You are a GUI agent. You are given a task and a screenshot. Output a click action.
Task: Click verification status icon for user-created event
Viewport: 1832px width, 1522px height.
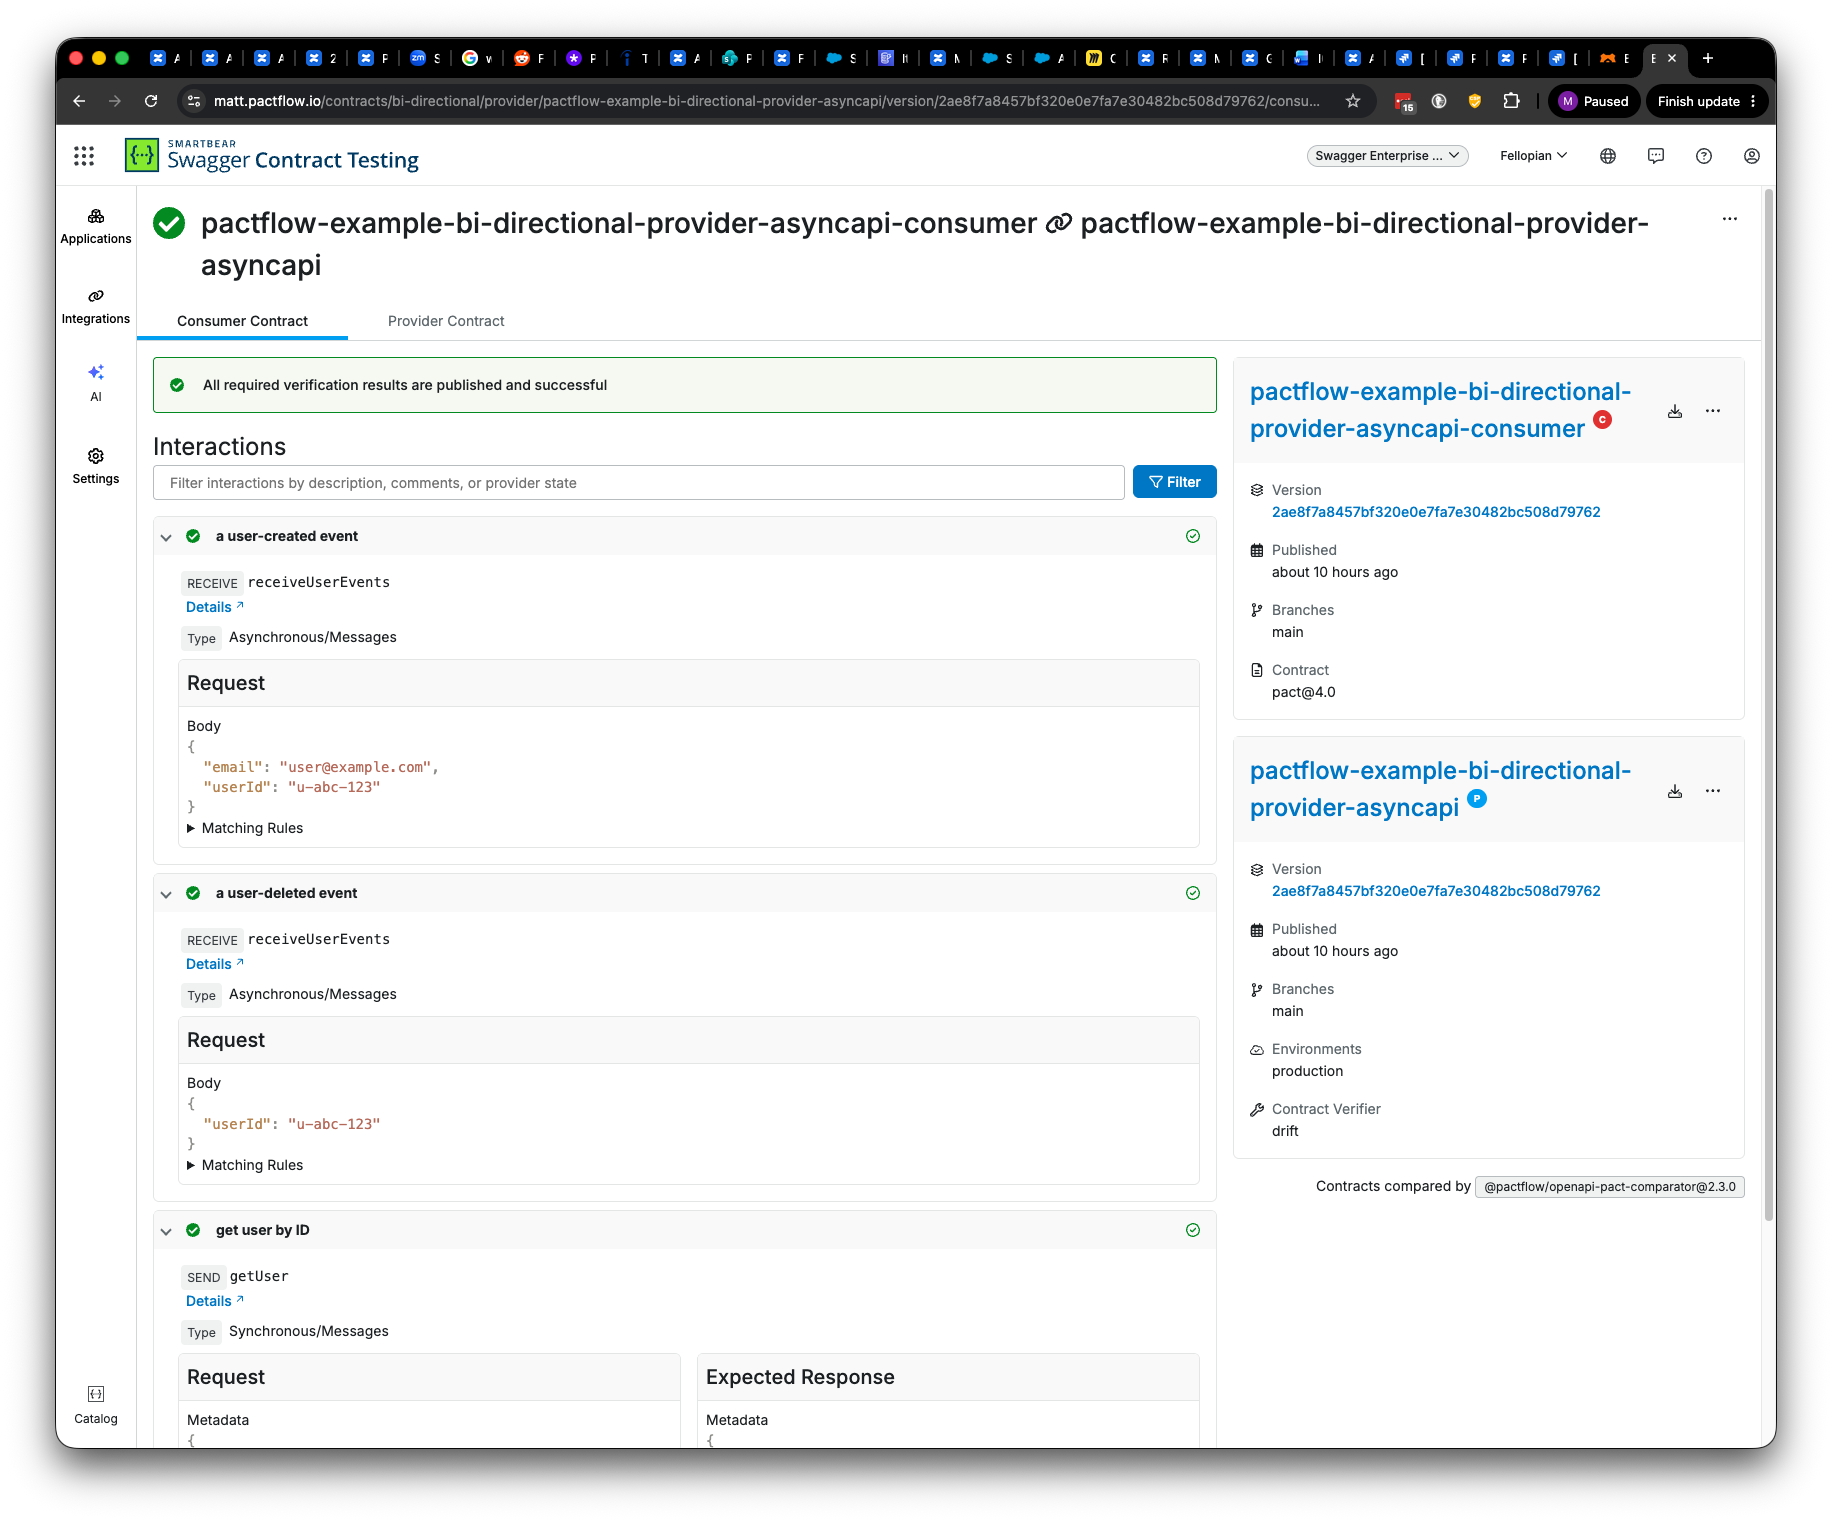point(1193,536)
